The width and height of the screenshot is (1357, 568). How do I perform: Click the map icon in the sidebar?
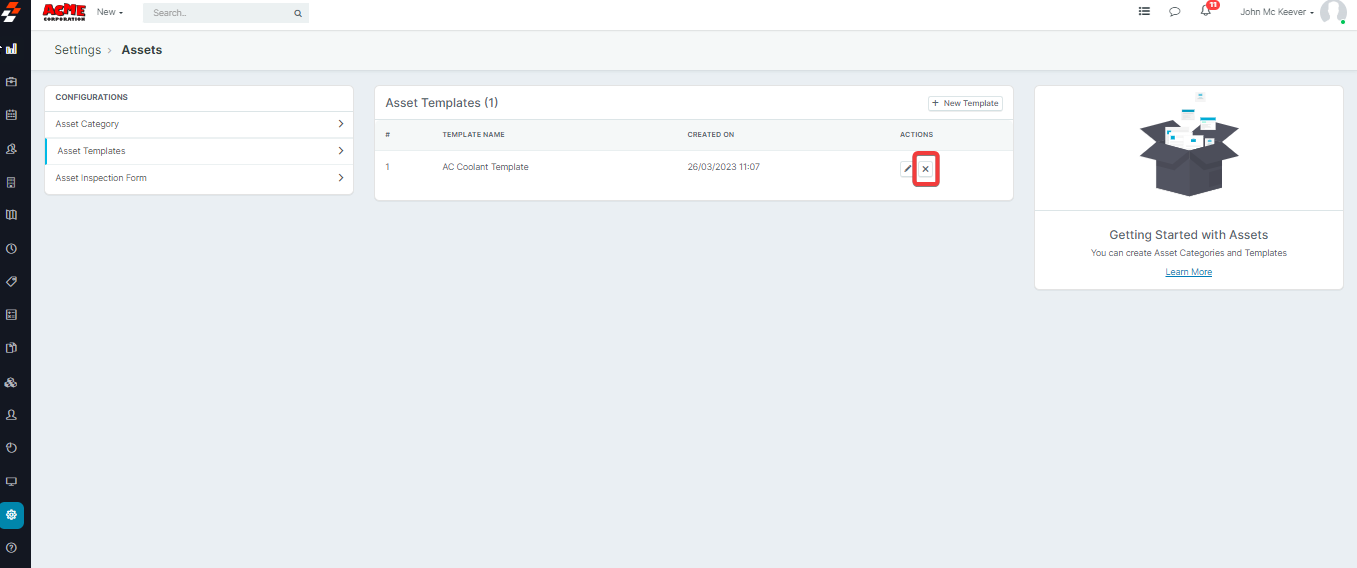tap(11, 215)
